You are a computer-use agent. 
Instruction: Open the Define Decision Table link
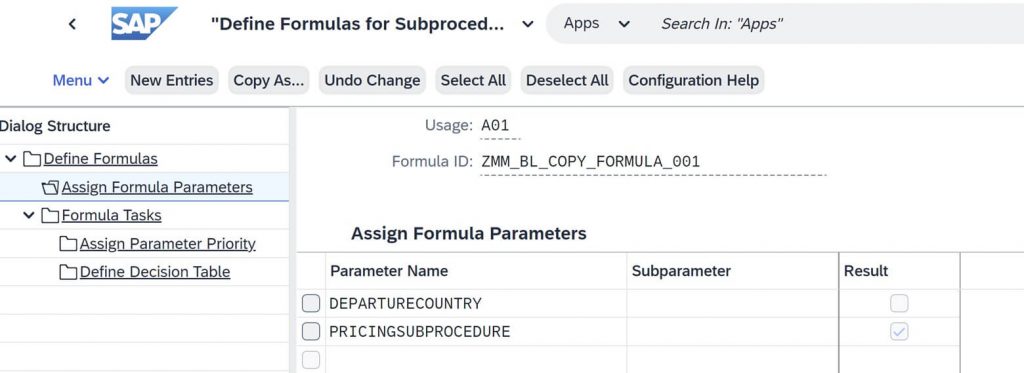(x=155, y=272)
